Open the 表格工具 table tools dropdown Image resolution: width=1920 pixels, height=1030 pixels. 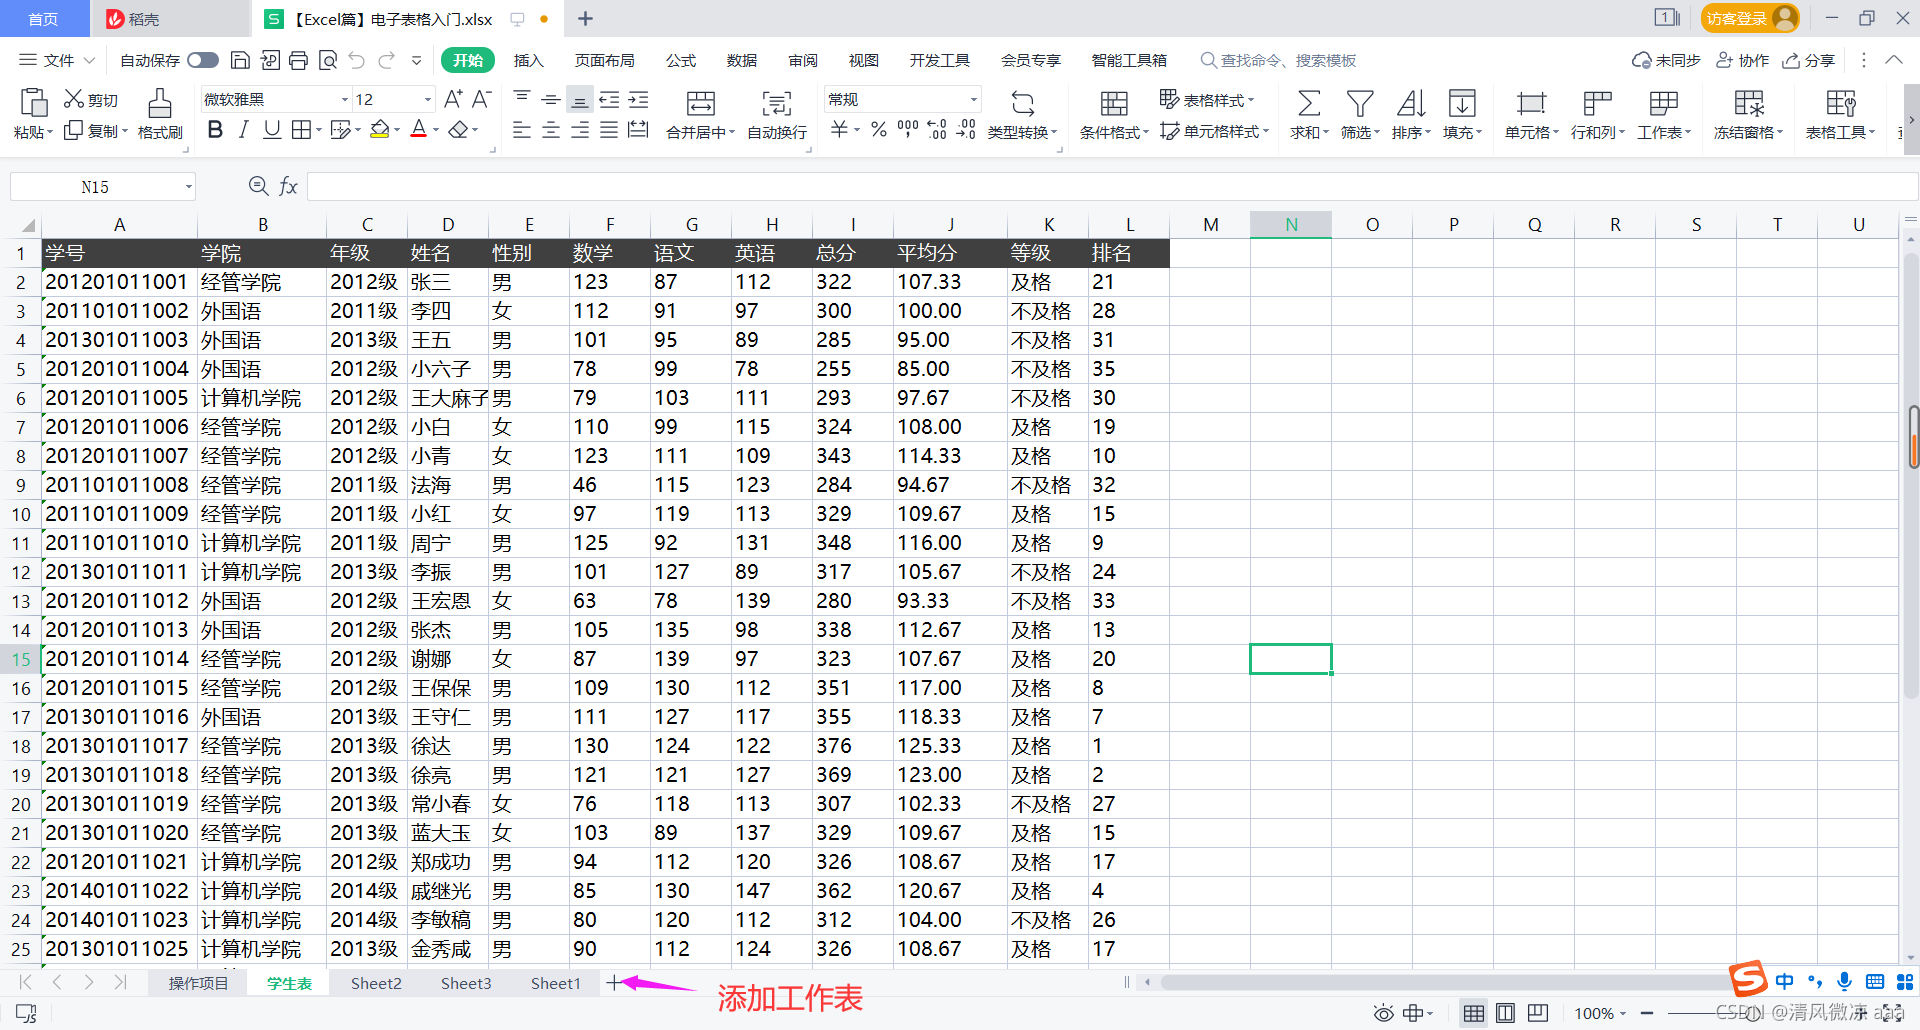coord(1840,132)
